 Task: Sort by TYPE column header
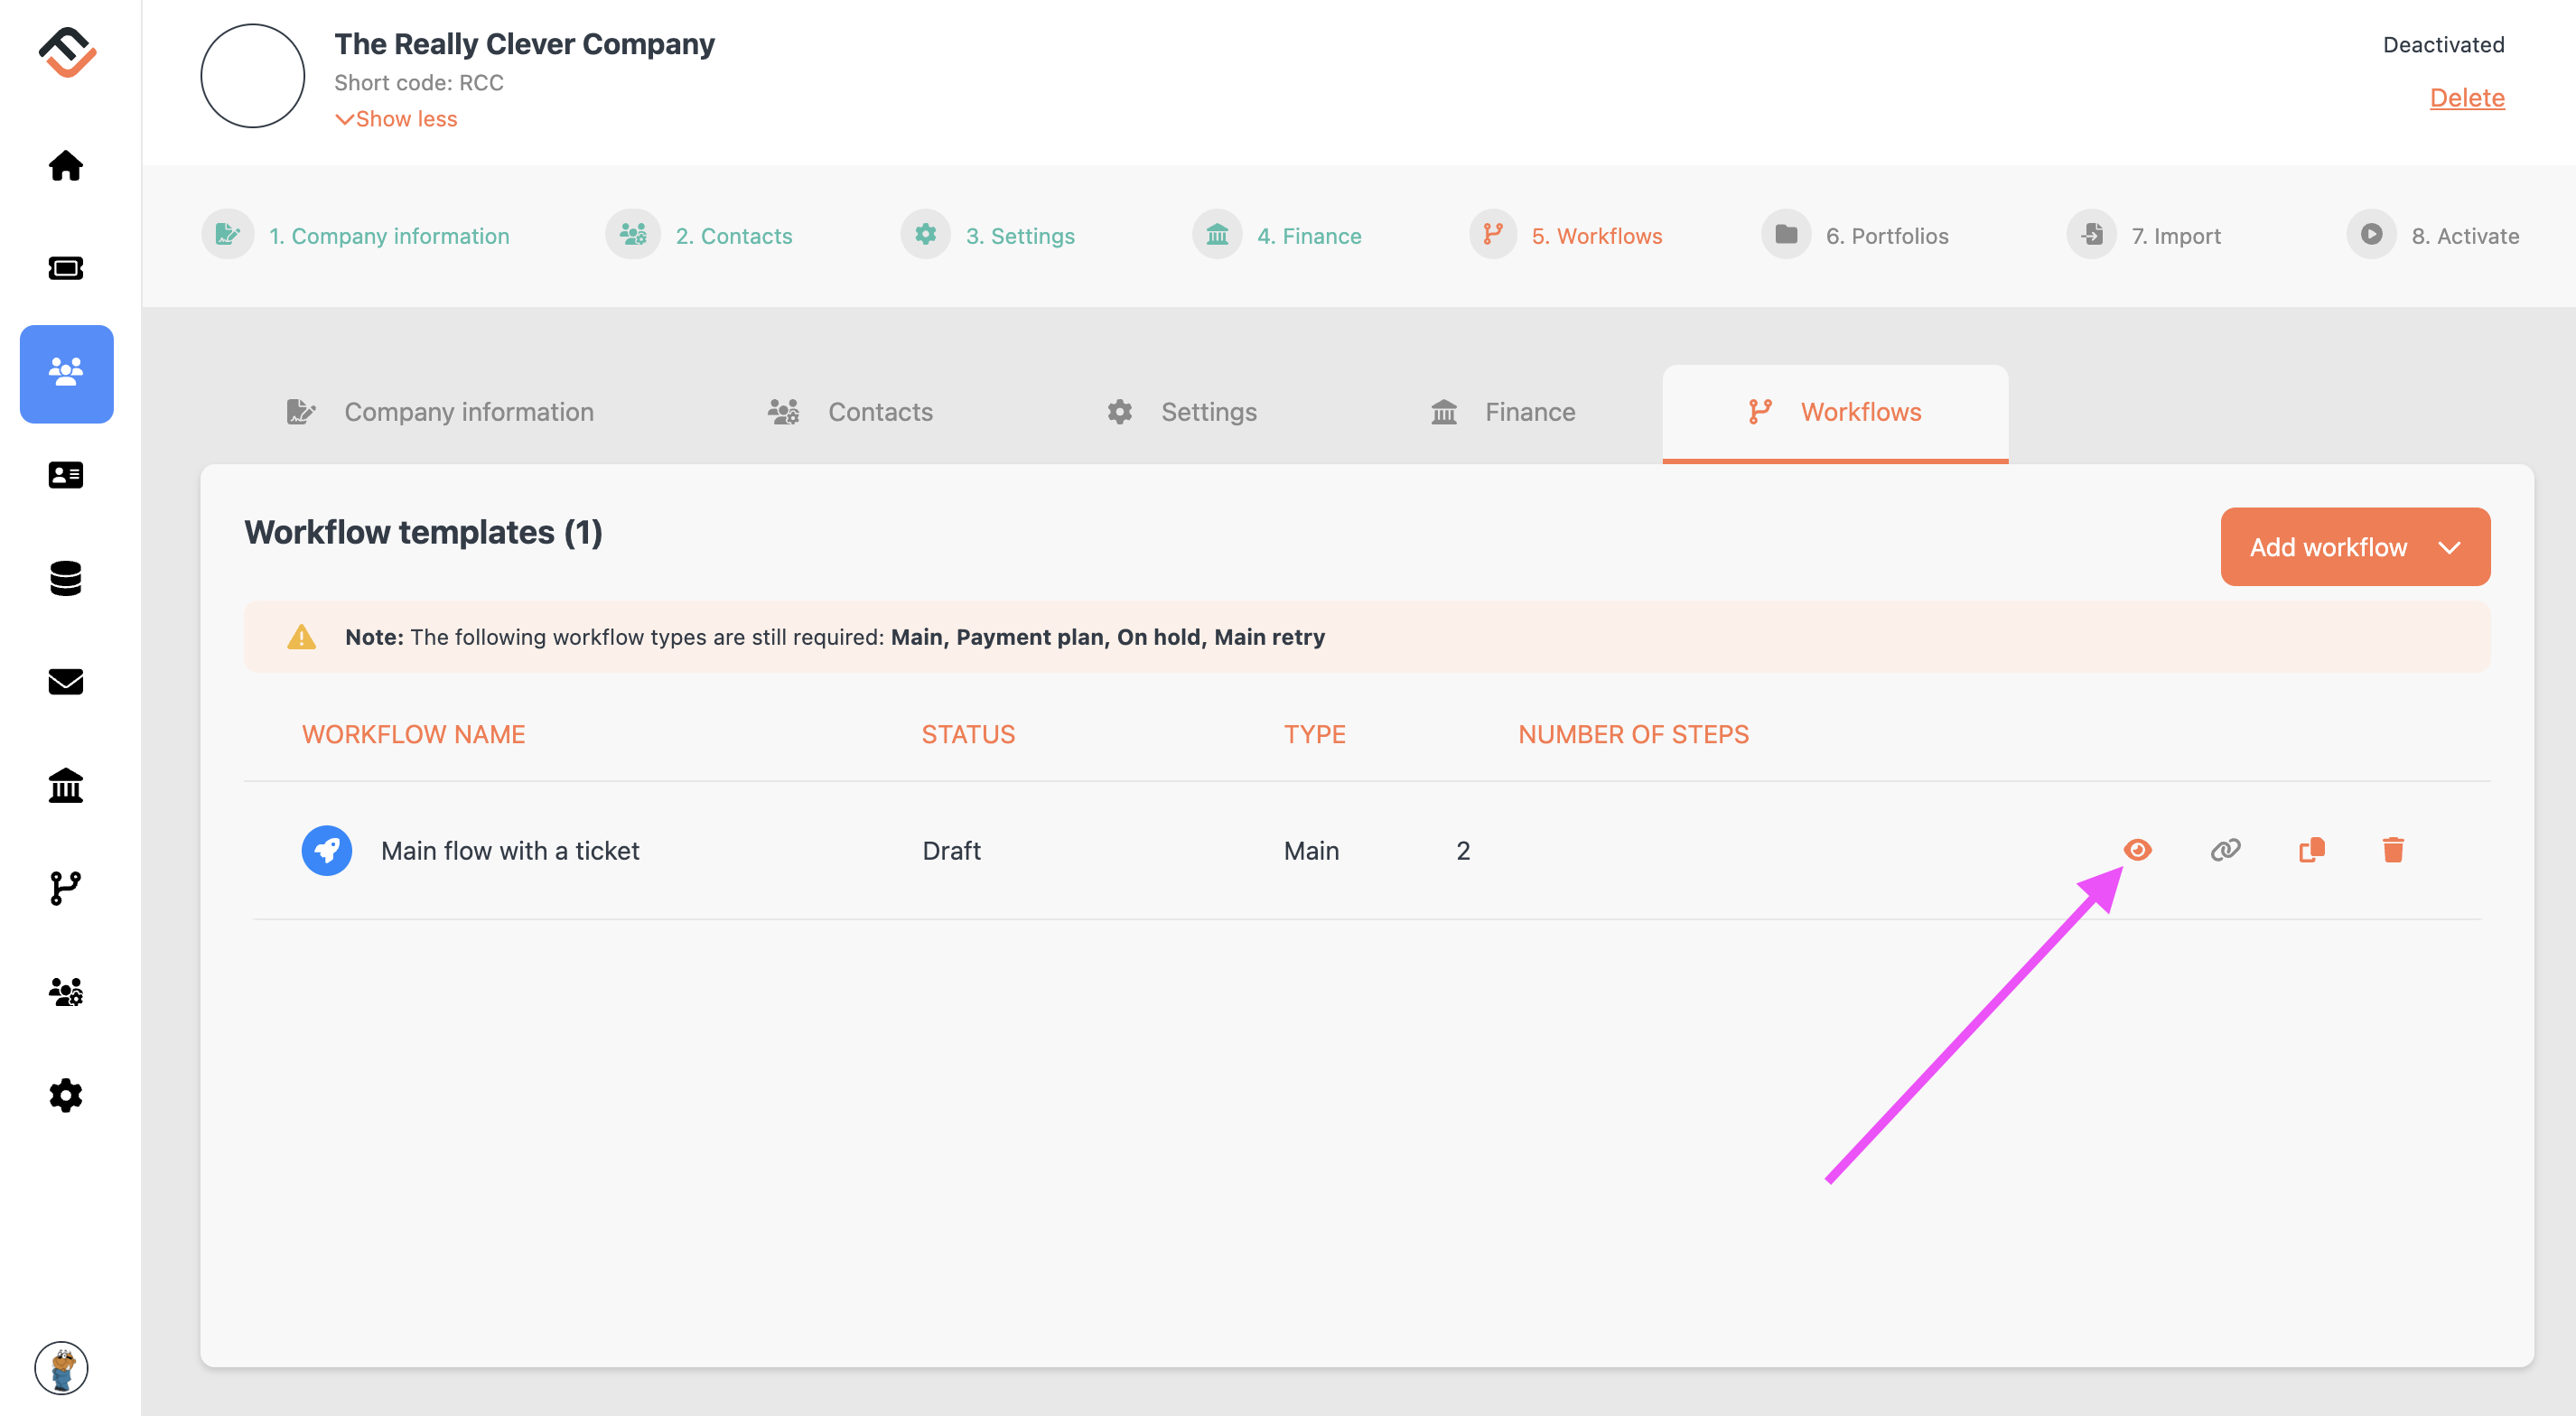tap(1314, 735)
